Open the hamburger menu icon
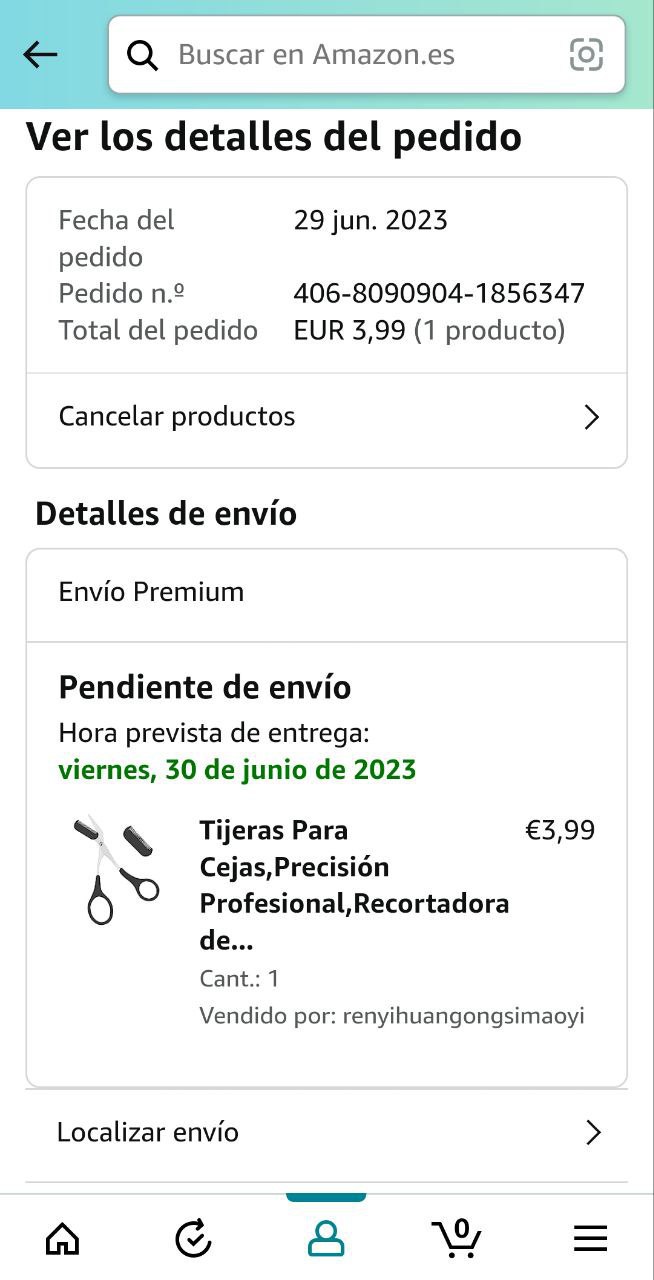The width and height of the screenshot is (654, 1280). click(x=590, y=1239)
